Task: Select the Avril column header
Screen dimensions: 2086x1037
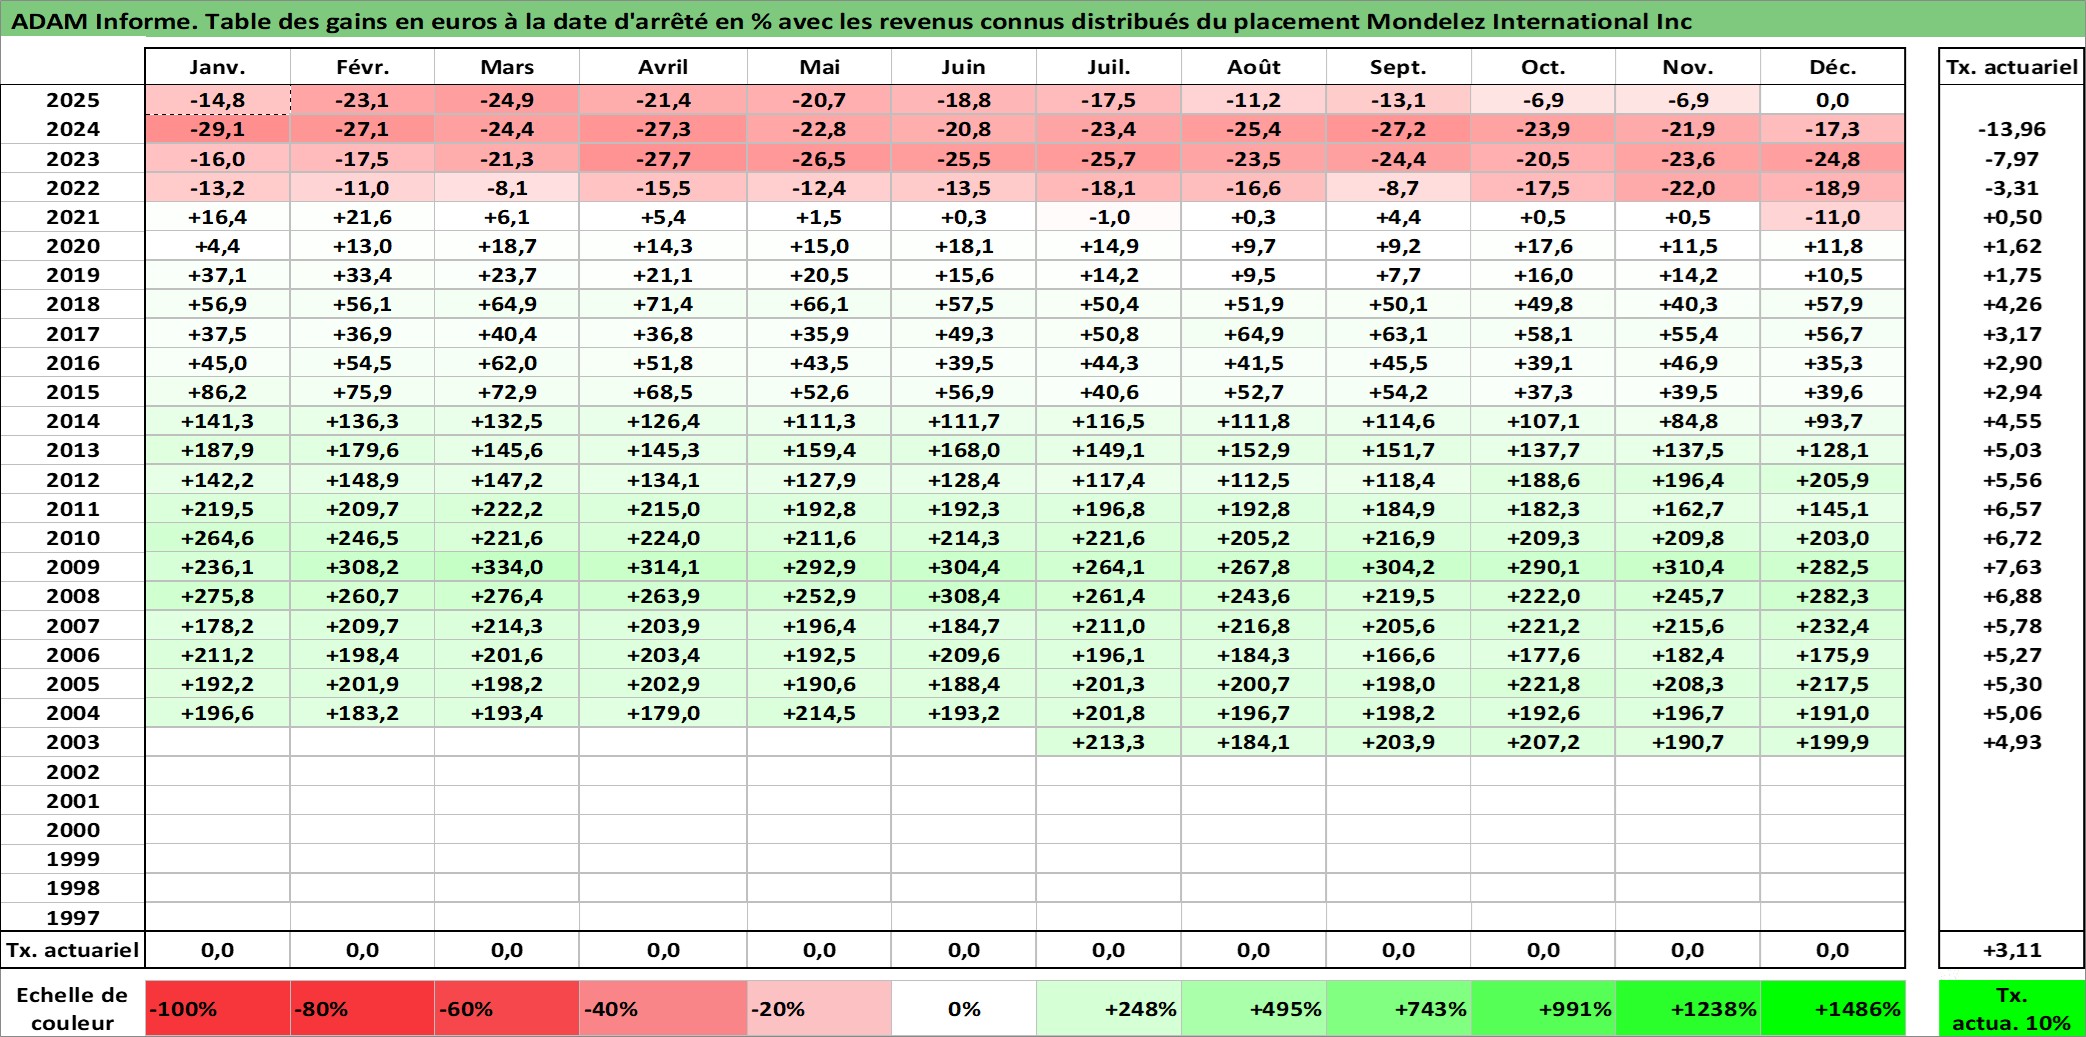Action: point(663,67)
